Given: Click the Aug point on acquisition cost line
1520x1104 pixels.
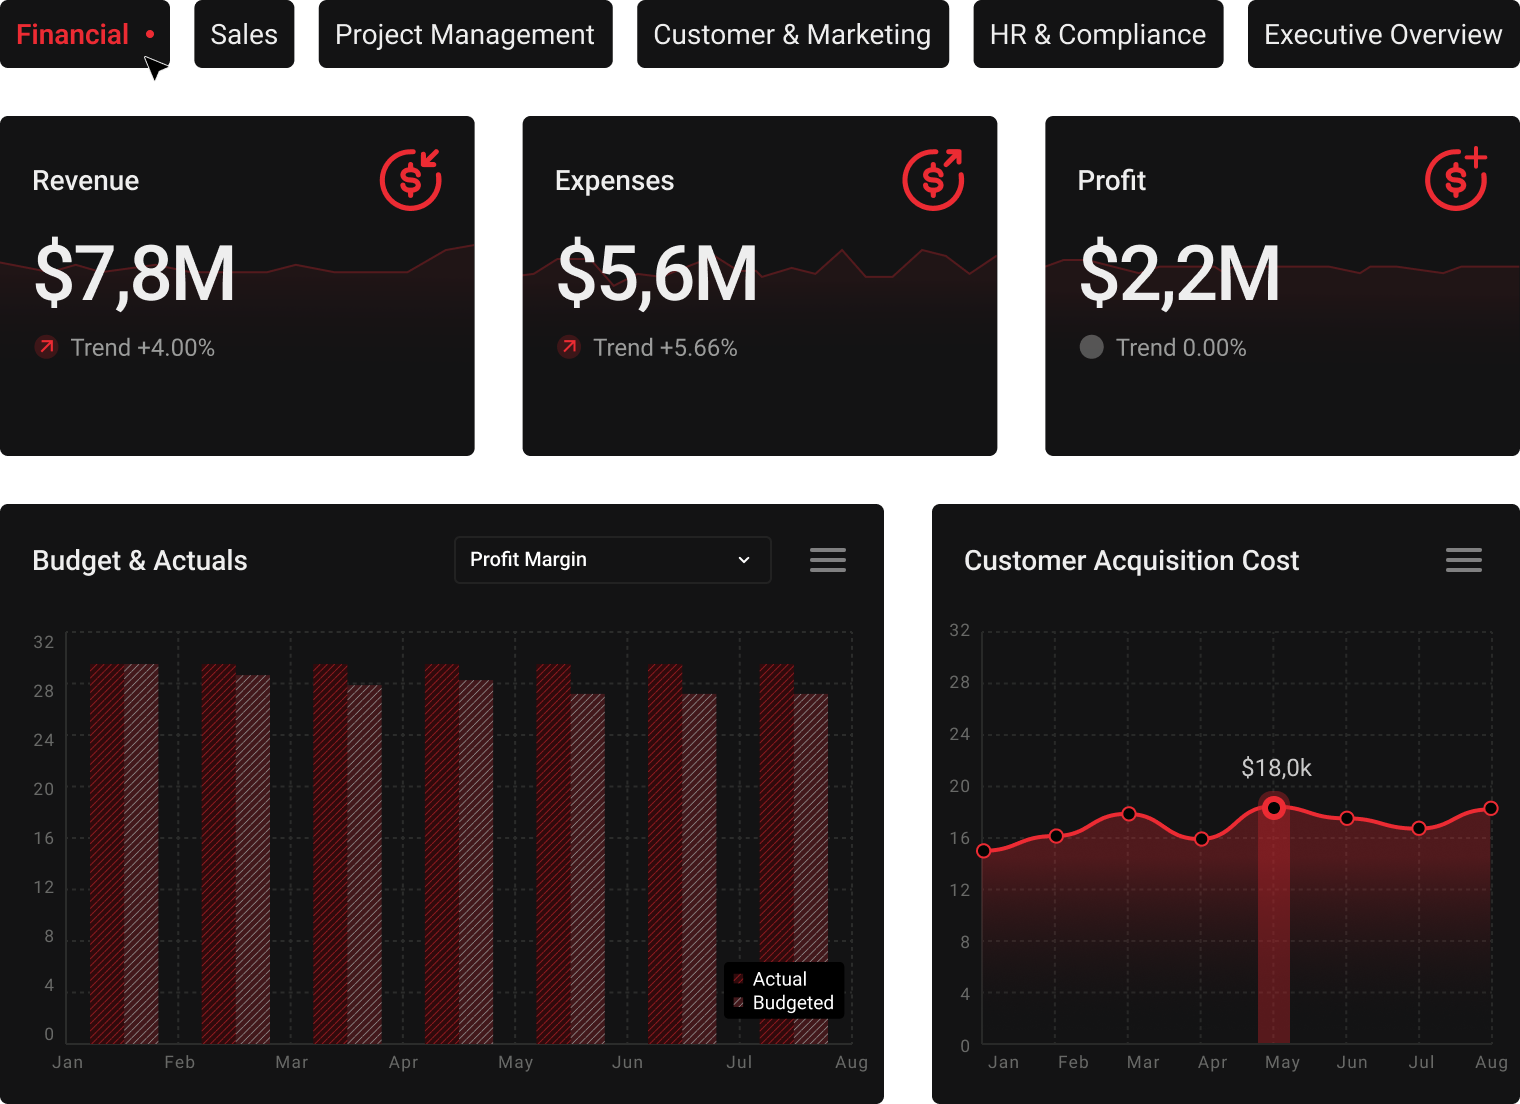Looking at the screenshot, I should pos(1491,808).
